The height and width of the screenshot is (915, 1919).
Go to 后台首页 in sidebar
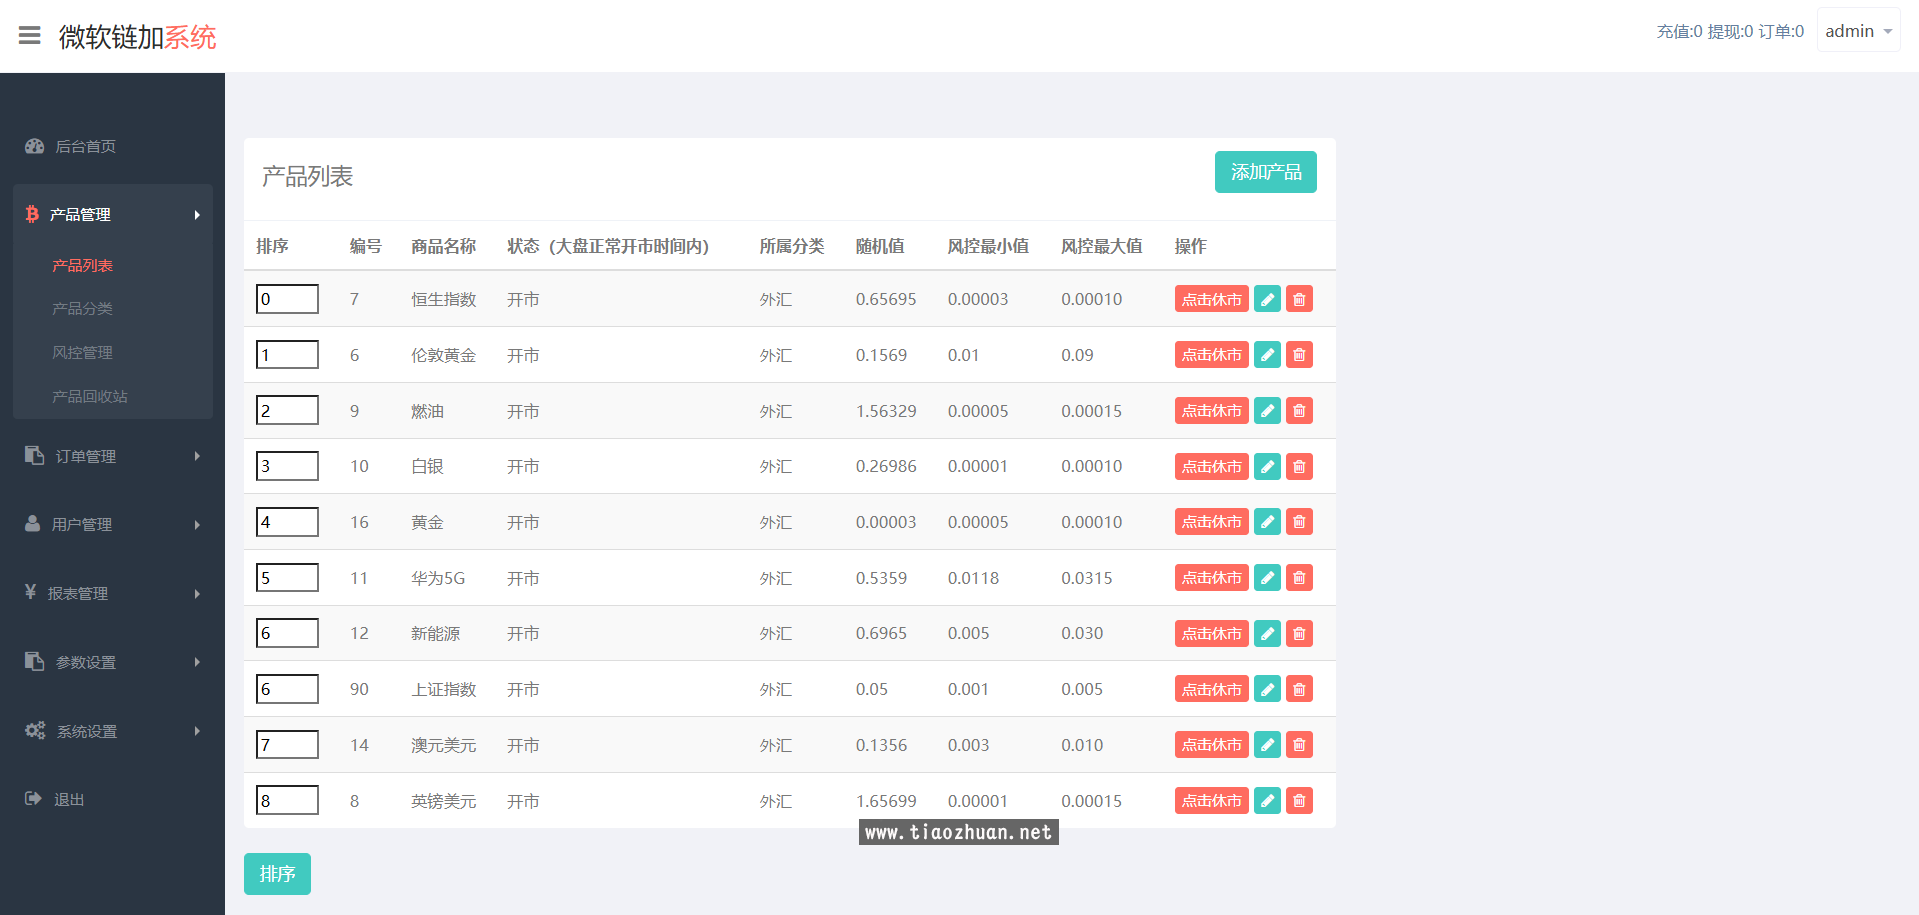pyautogui.click(x=85, y=146)
